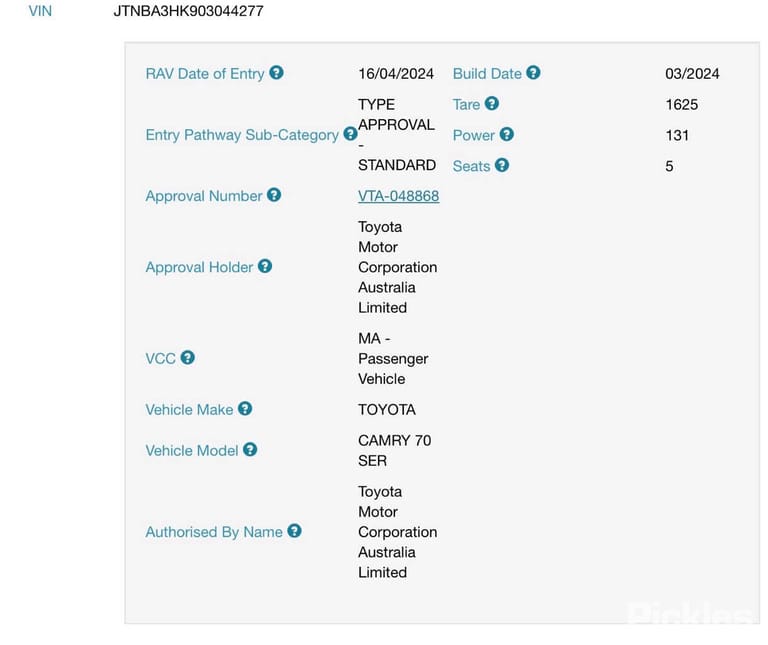
Task: Click the VIN label
Action: [x=40, y=11]
